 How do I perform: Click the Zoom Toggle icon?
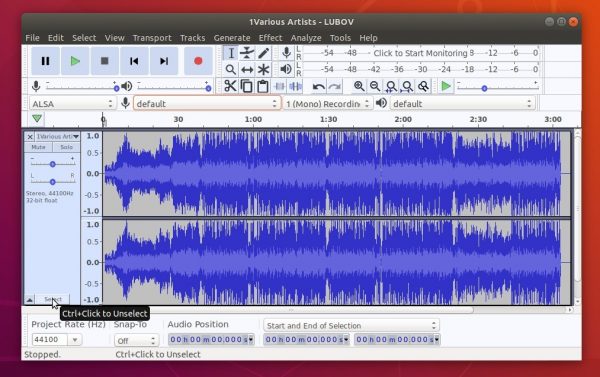coord(423,86)
